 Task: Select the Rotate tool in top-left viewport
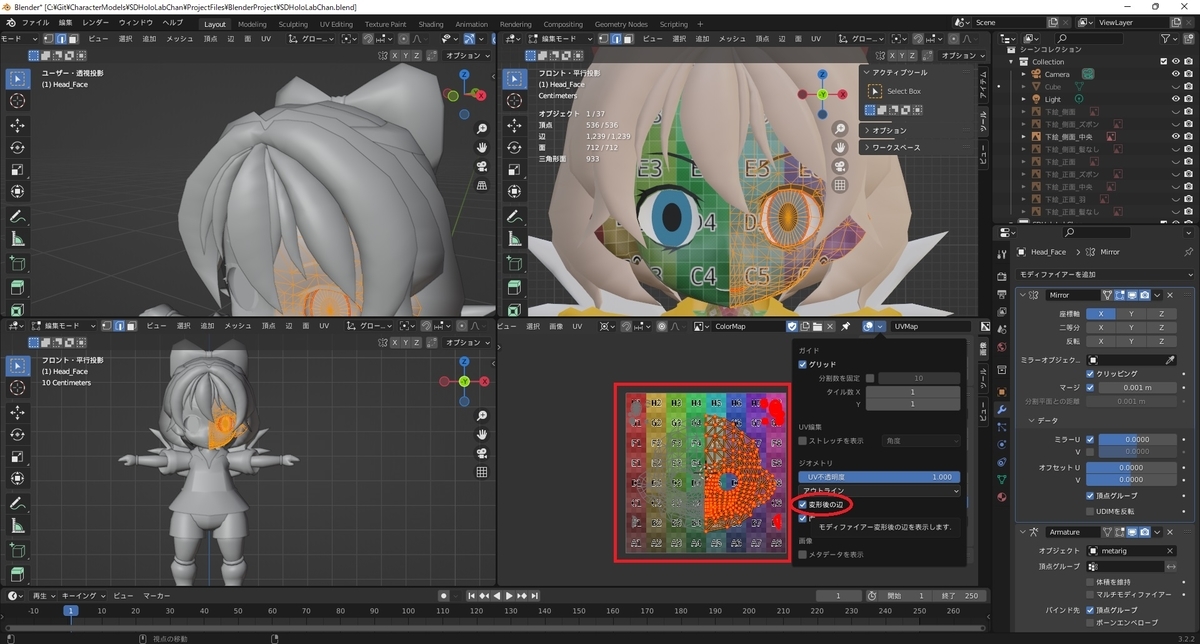(x=18, y=147)
